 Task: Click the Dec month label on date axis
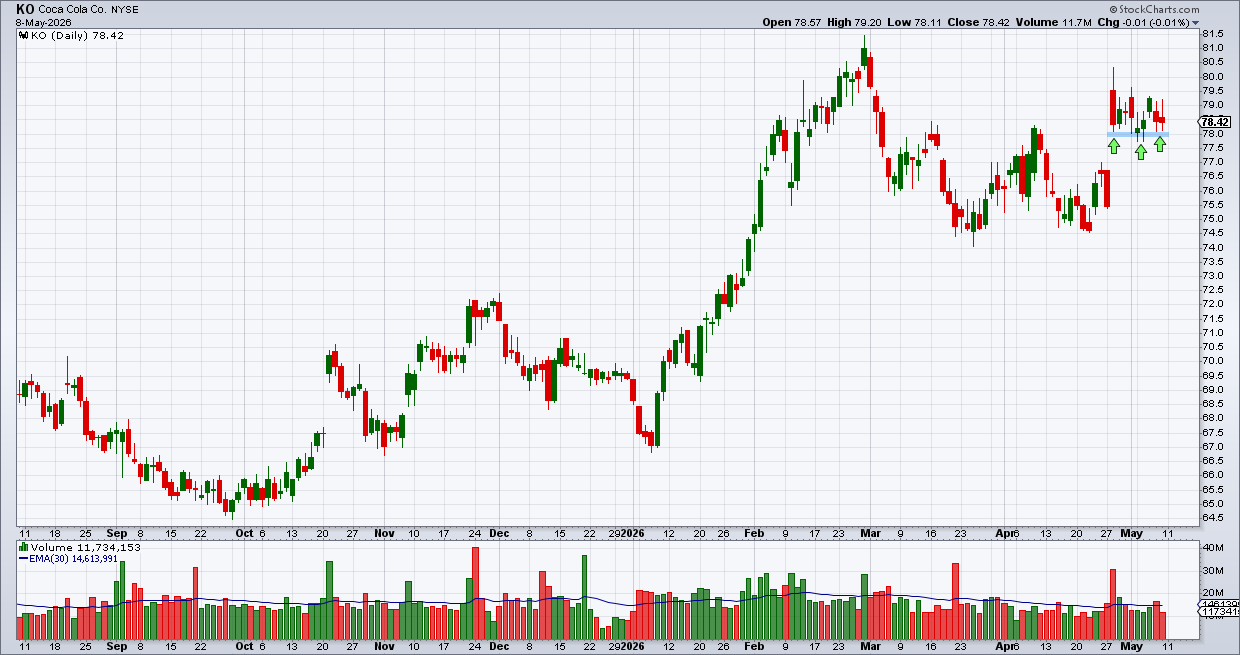coord(499,534)
